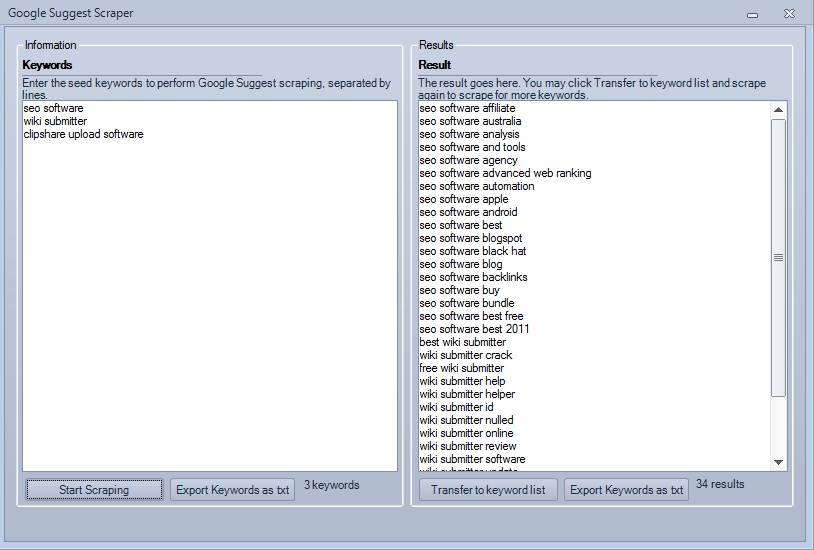Image resolution: width=814 pixels, height=550 pixels.
Task: Export seed keywords as txt in Information panel
Action: coord(233,490)
